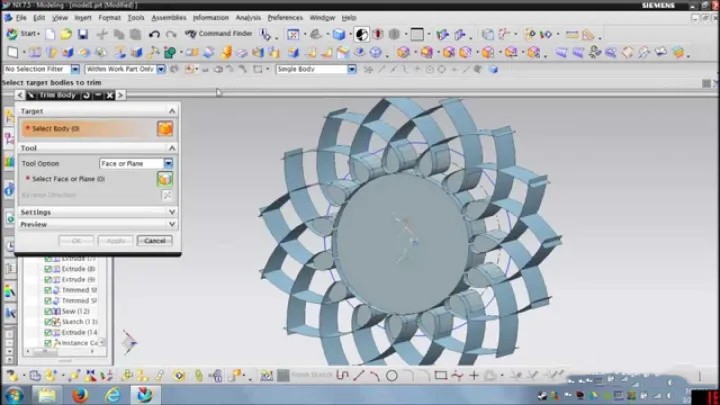Go to next dialog with right arrow
The width and height of the screenshot is (720, 405).
120,95
